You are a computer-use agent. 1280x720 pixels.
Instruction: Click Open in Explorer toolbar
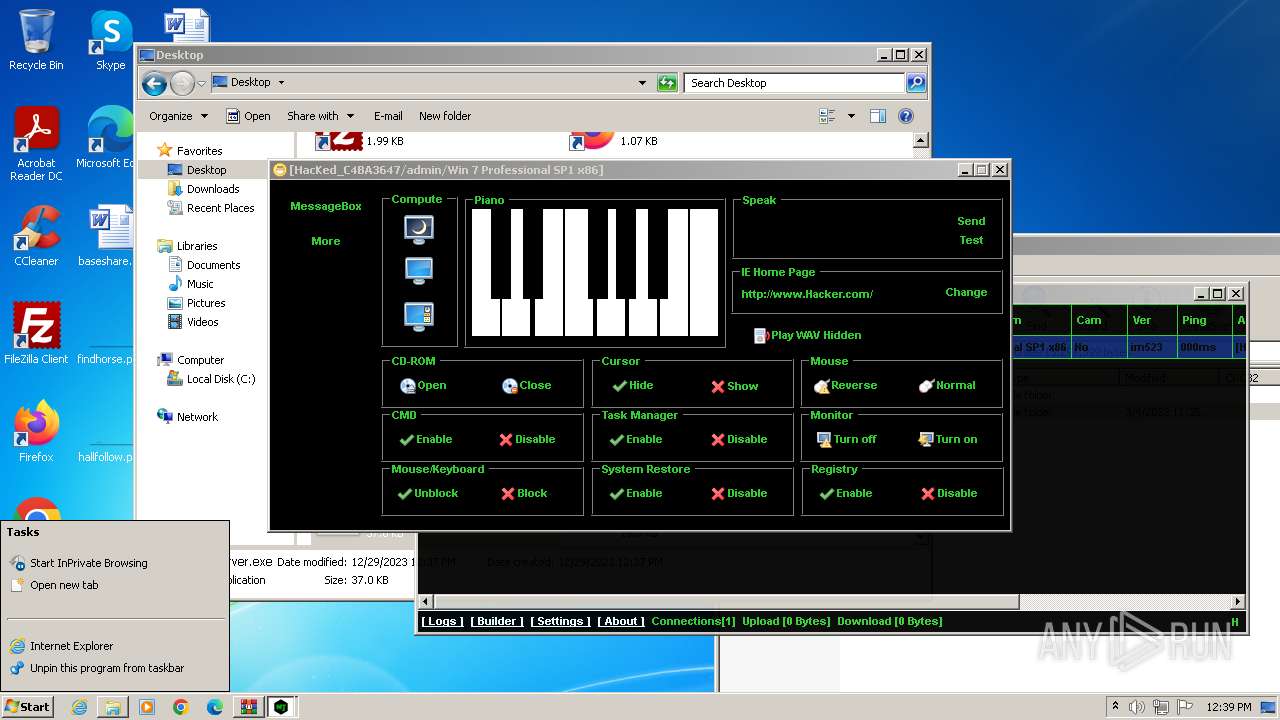pyautogui.click(x=248, y=116)
